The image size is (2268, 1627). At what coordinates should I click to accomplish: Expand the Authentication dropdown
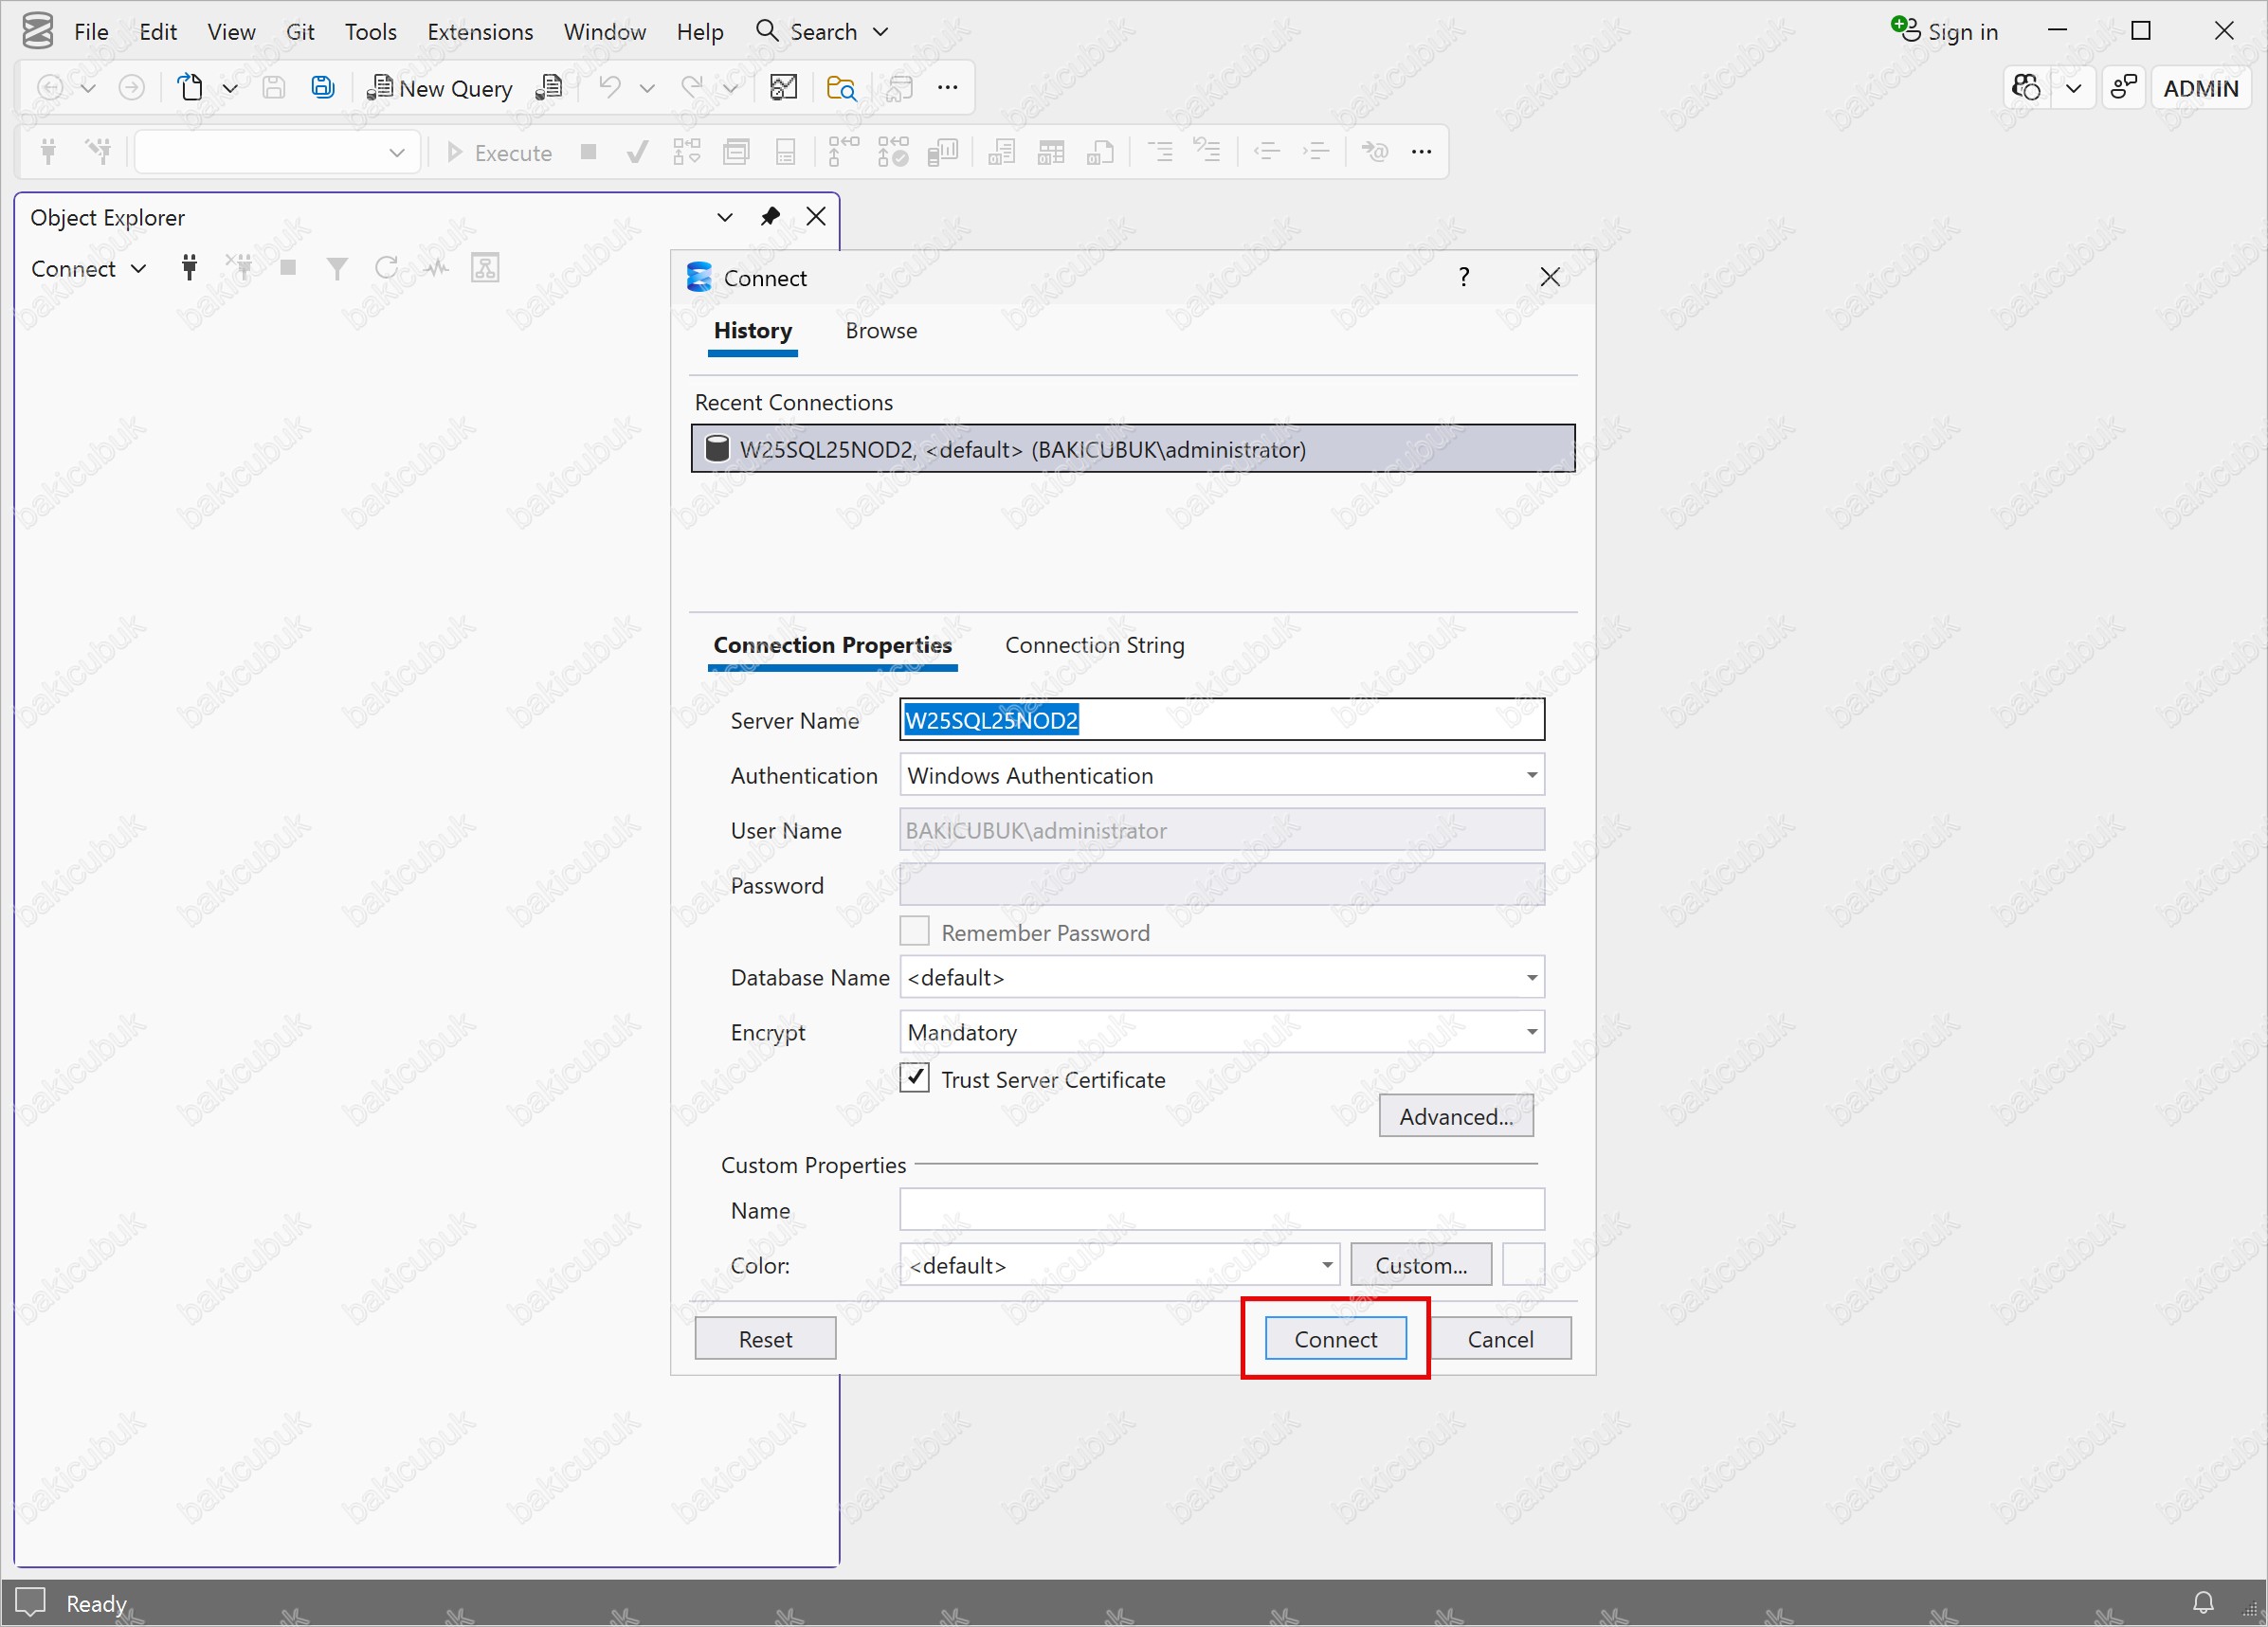1531,775
